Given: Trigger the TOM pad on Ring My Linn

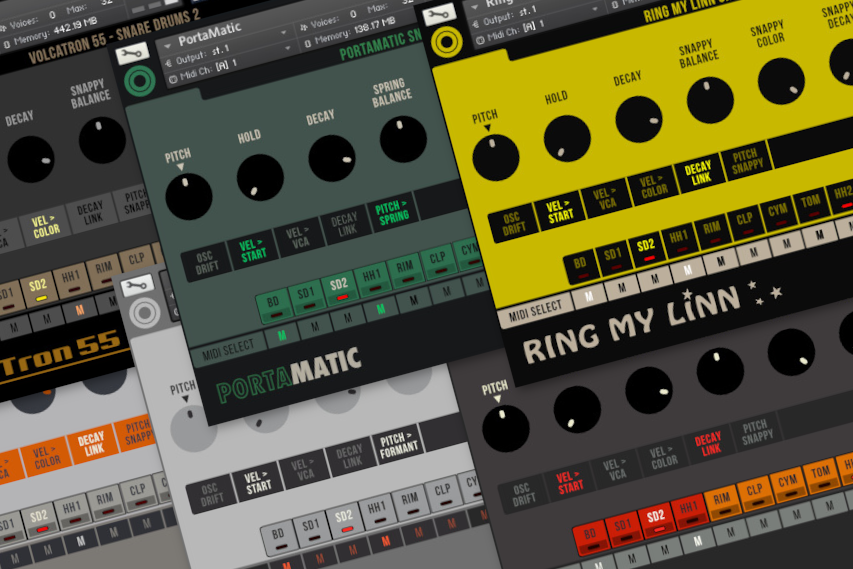Looking at the screenshot, I should tap(810, 205).
